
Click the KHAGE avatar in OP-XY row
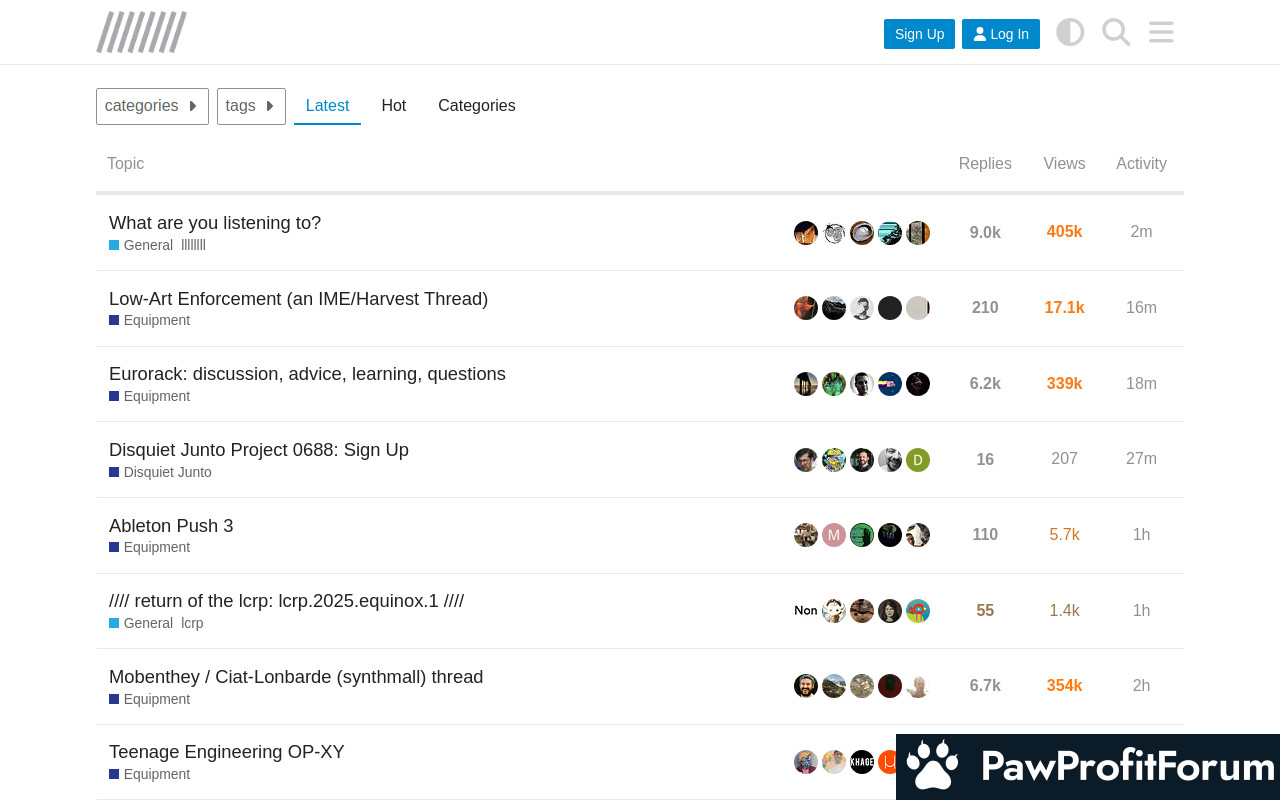862,762
